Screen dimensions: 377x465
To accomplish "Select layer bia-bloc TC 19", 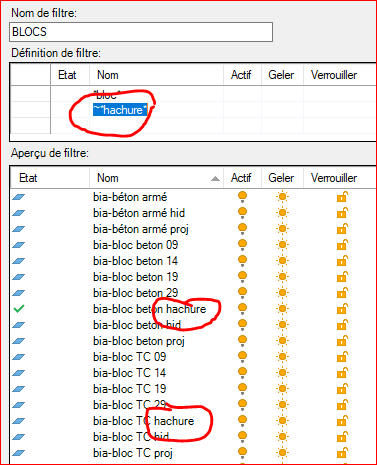I will 130,389.
